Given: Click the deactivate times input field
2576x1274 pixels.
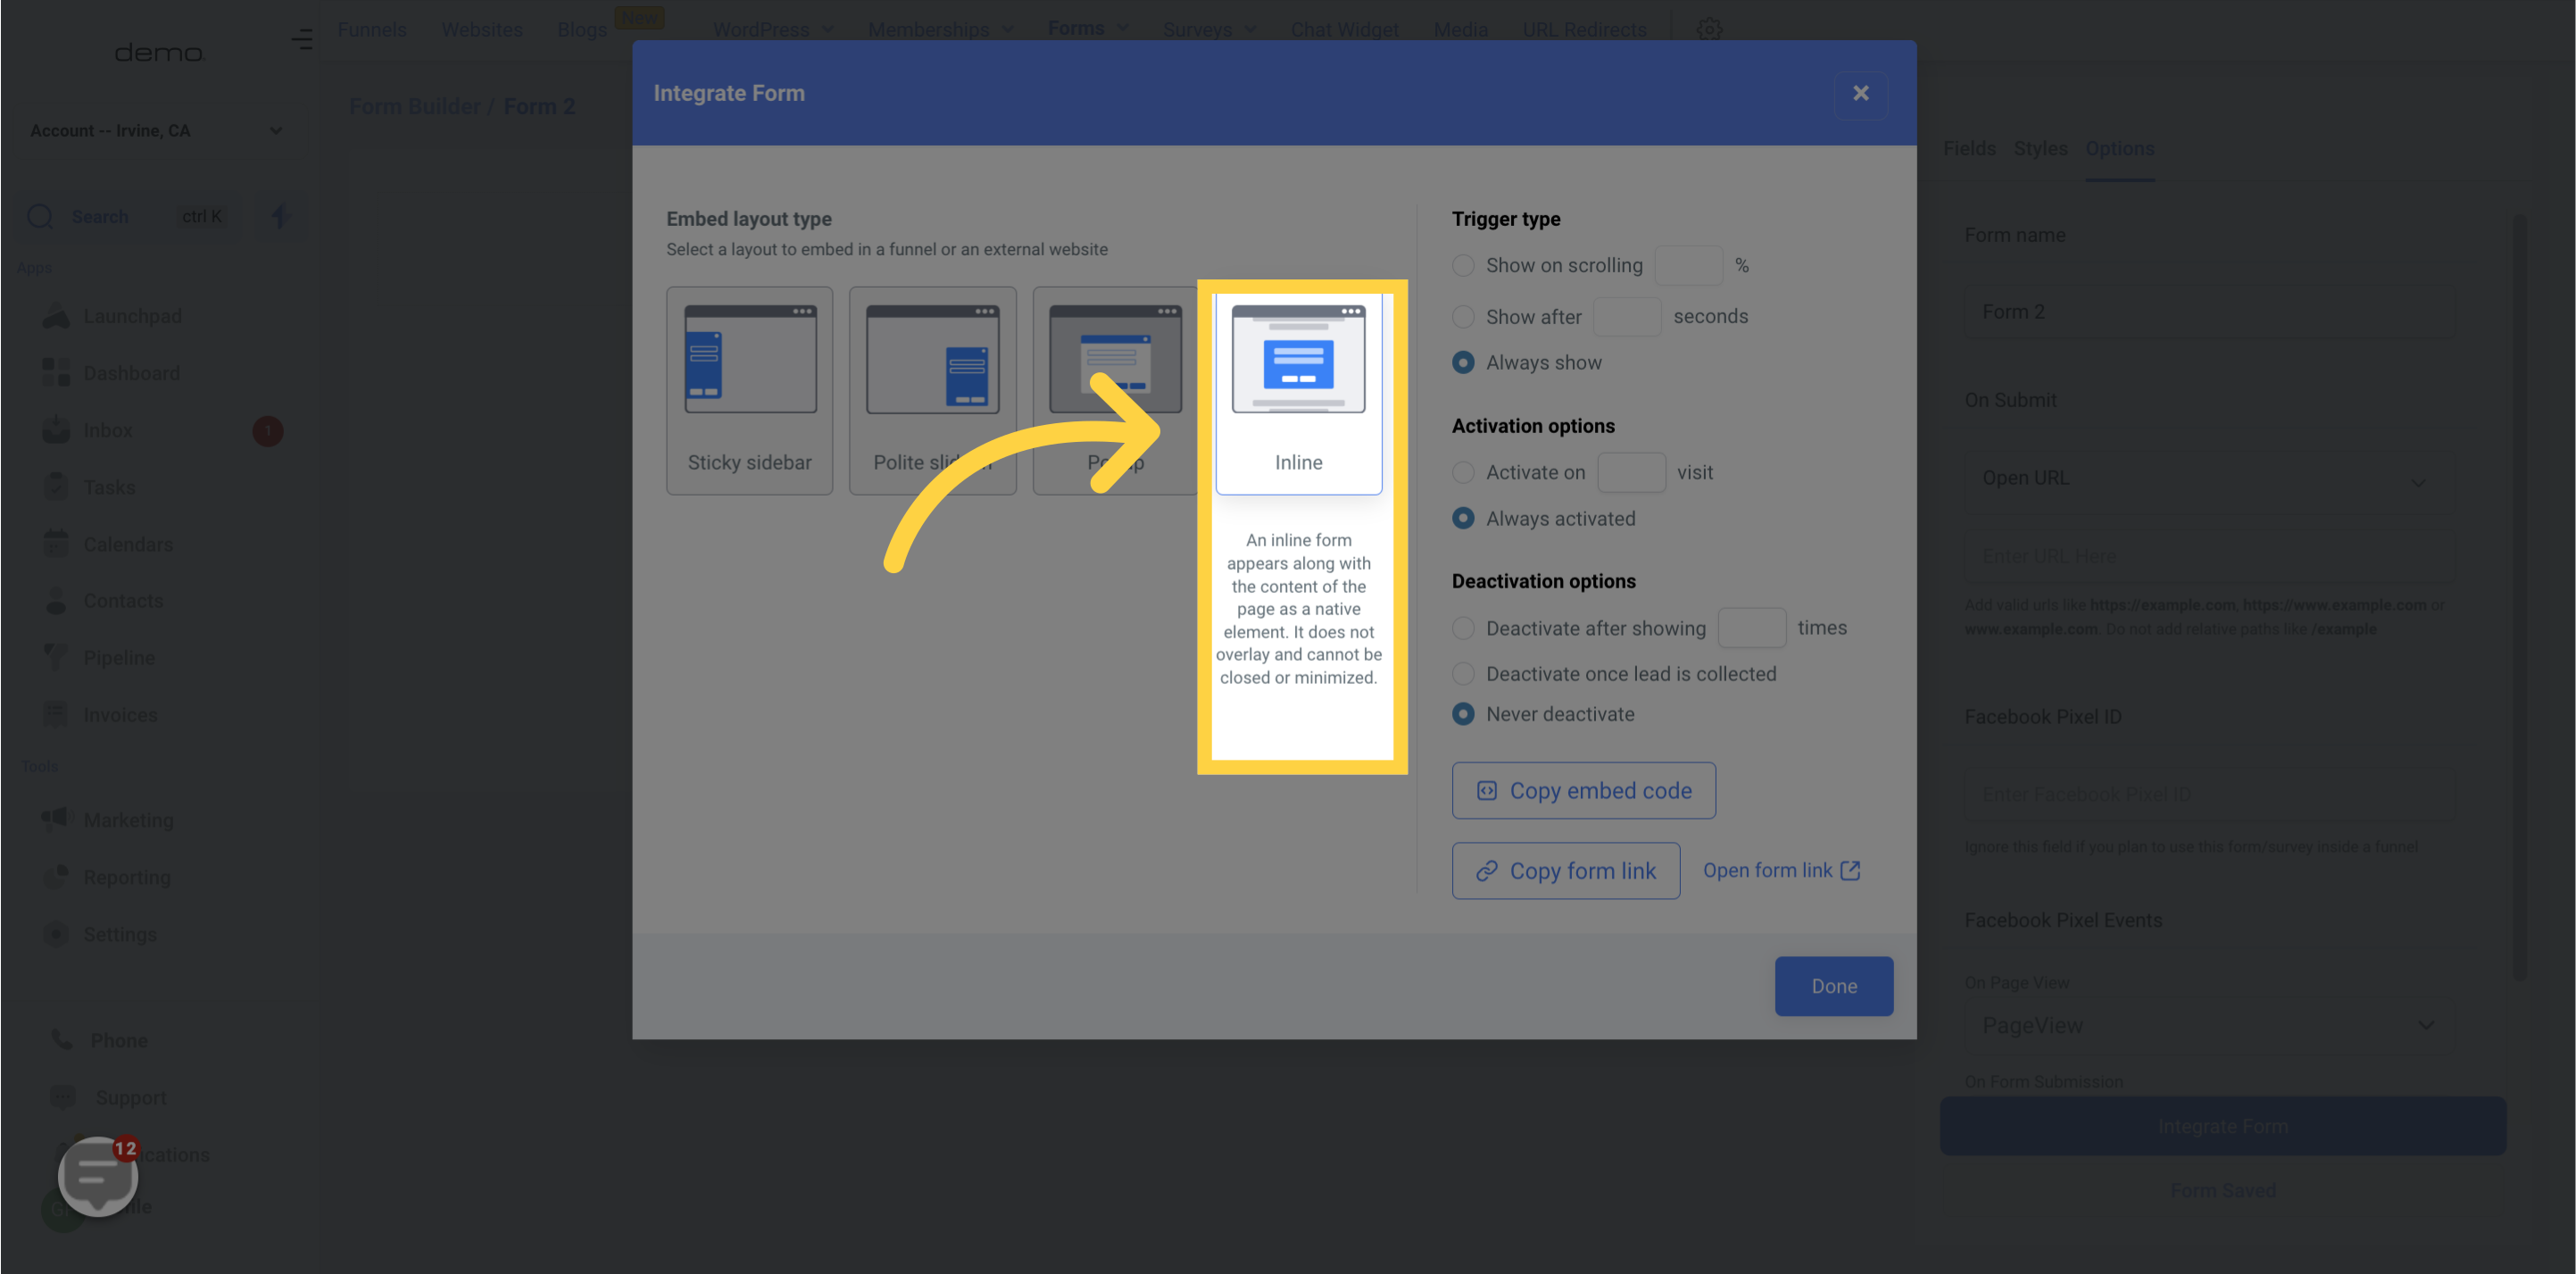Looking at the screenshot, I should pos(1751,629).
